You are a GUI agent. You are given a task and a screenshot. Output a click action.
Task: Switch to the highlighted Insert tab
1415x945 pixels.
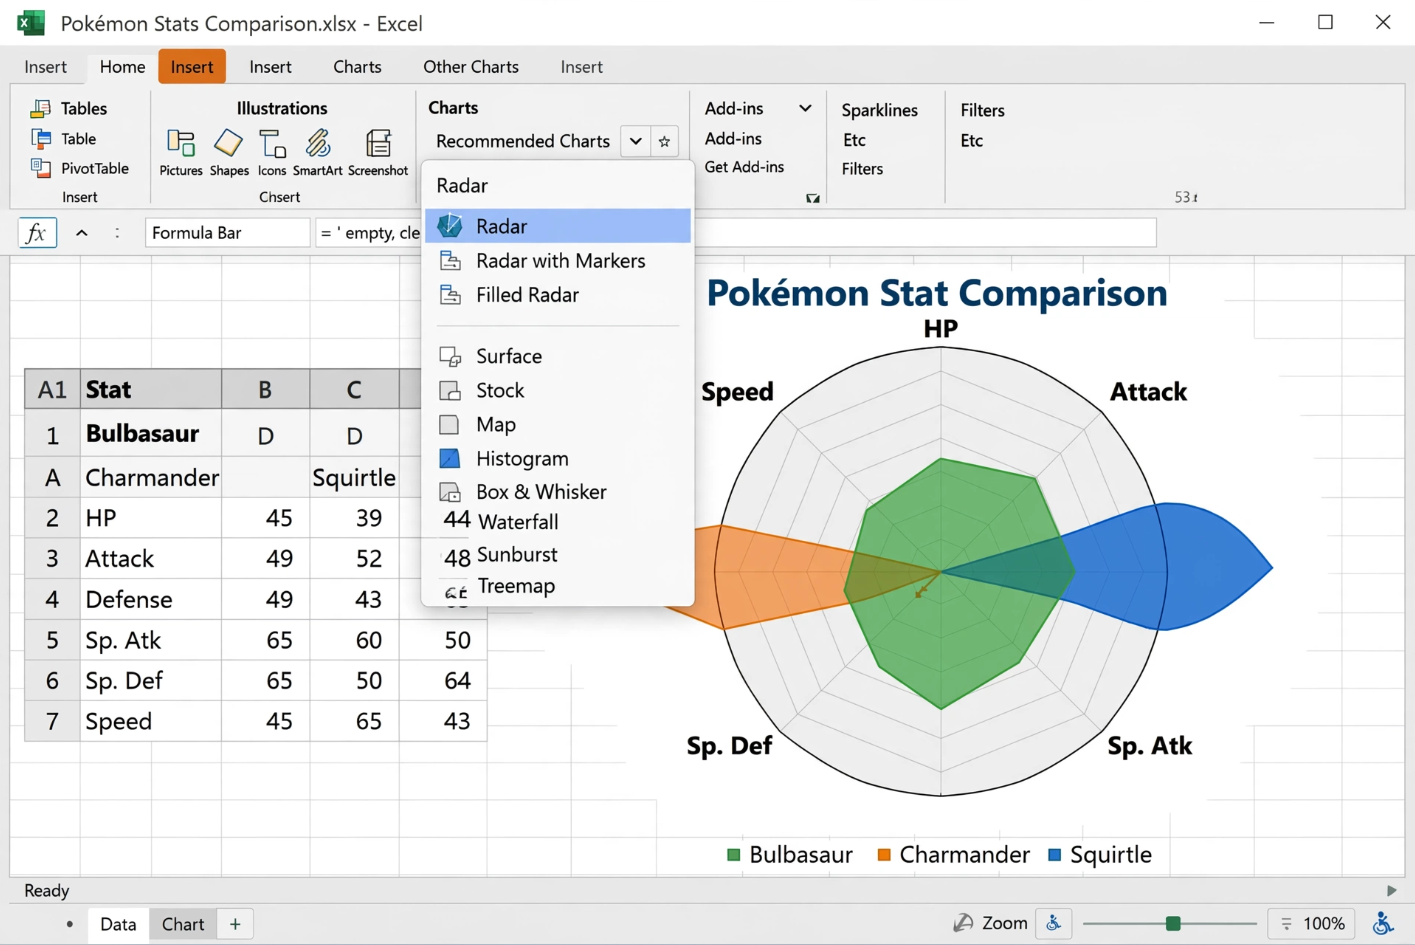[x=192, y=67]
